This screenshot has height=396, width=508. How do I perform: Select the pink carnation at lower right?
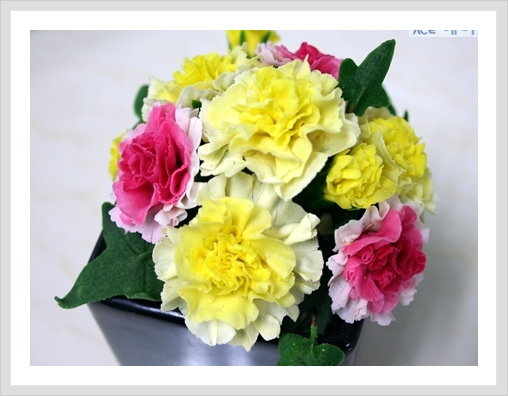(x=378, y=262)
